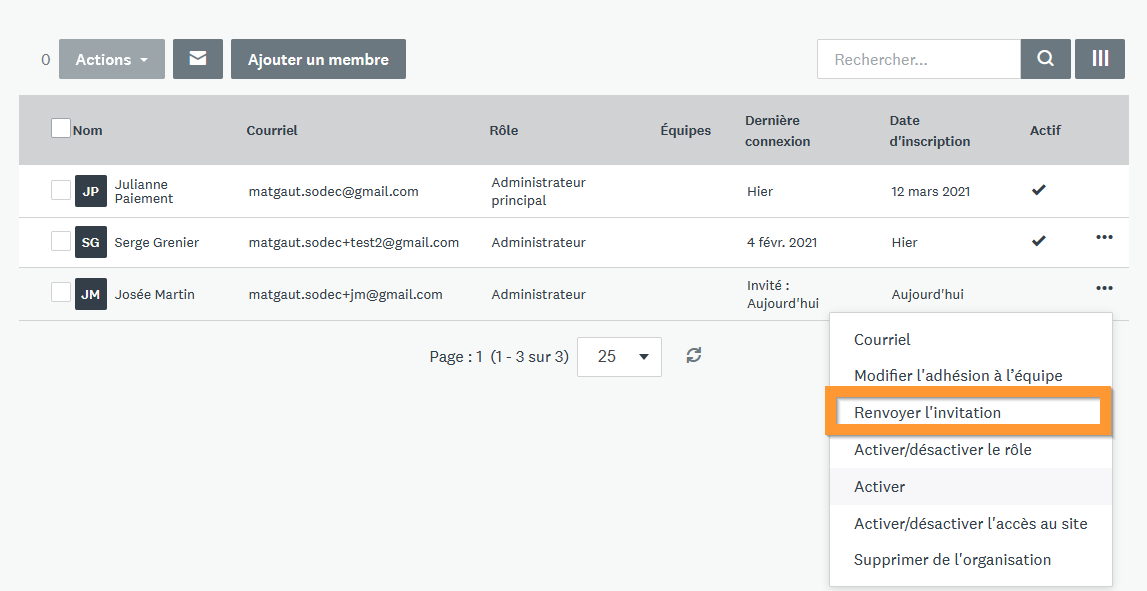The image size is (1147, 591).
Task: Click the magnifying glass search button
Action: pyautogui.click(x=1045, y=59)
